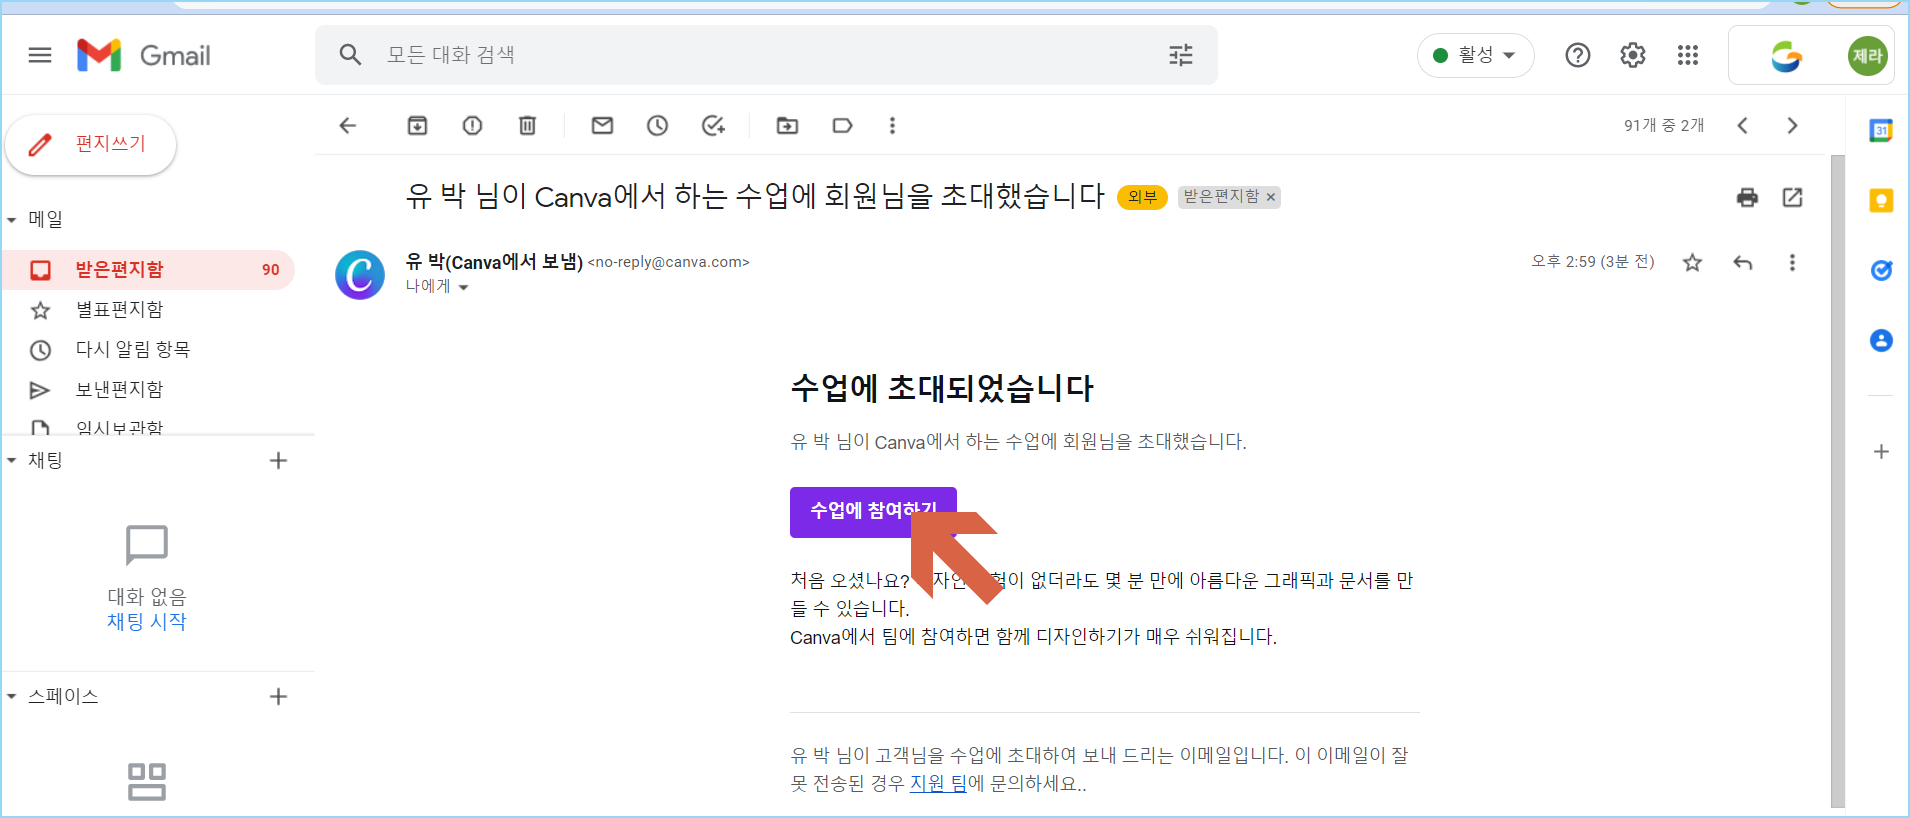This screenshot has width=1910, height=818.
Task: Open the settings gear icon
Action: click(x=1633, y=55)
